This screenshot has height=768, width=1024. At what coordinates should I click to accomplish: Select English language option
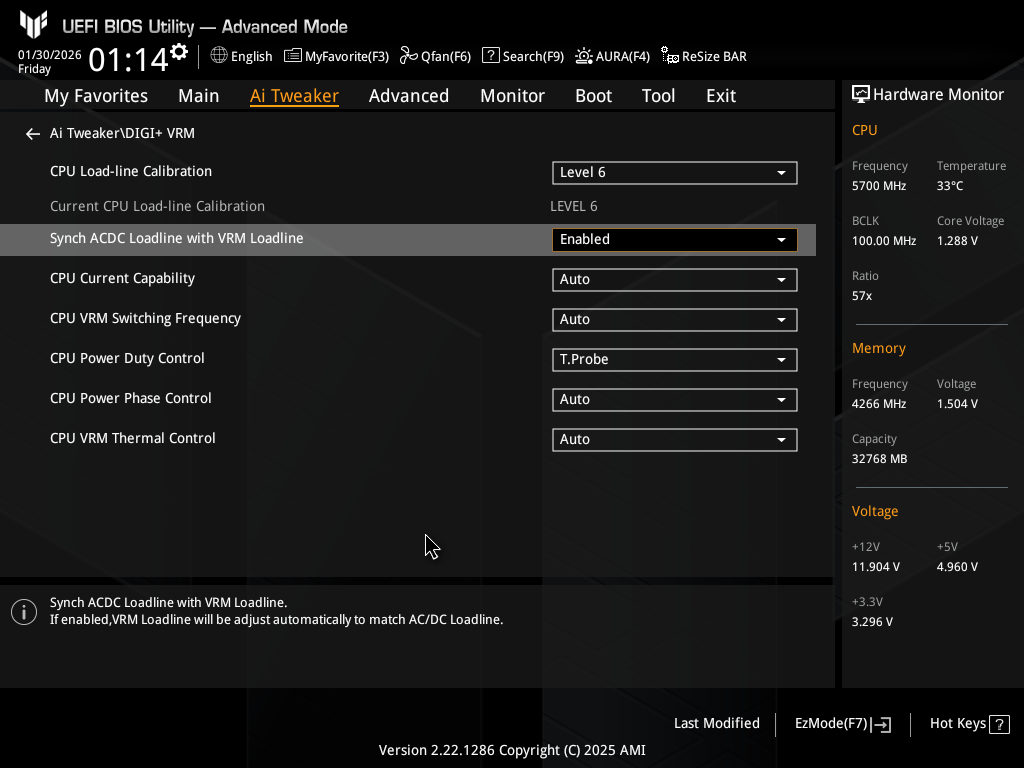click(x=251, y=57)
